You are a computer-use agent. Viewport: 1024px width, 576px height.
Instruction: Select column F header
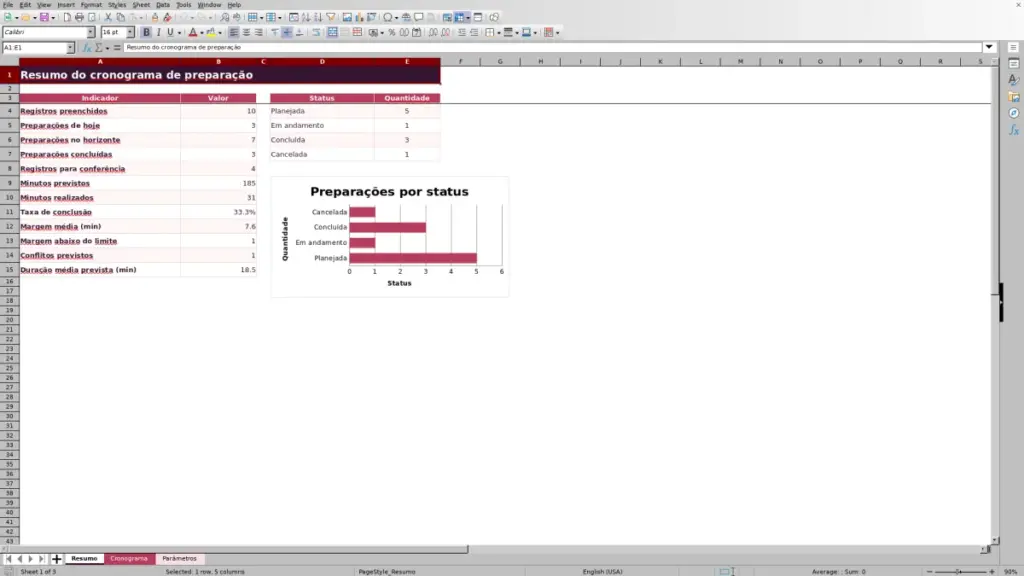tap(460, 61)
